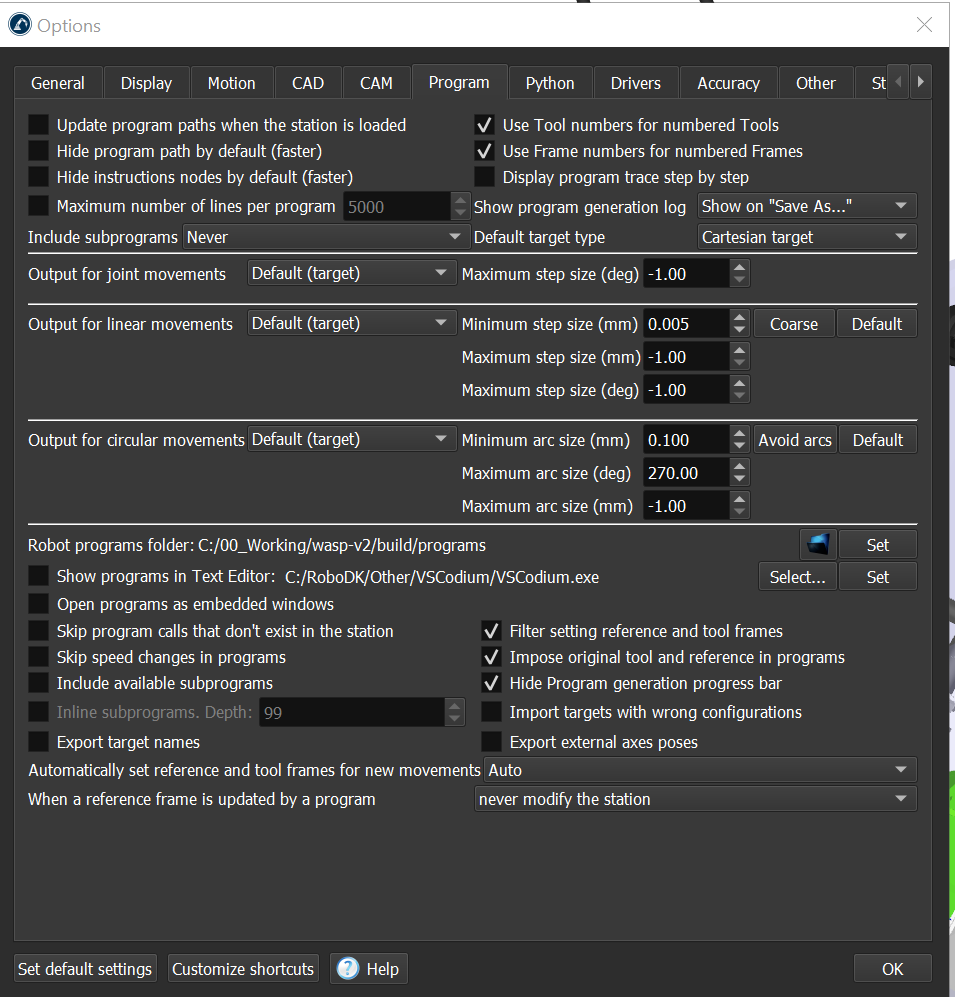The width and height of the screenshot is (955, 997).
Task: Click the Help question mark icon
Action: (x=348, y=968)
